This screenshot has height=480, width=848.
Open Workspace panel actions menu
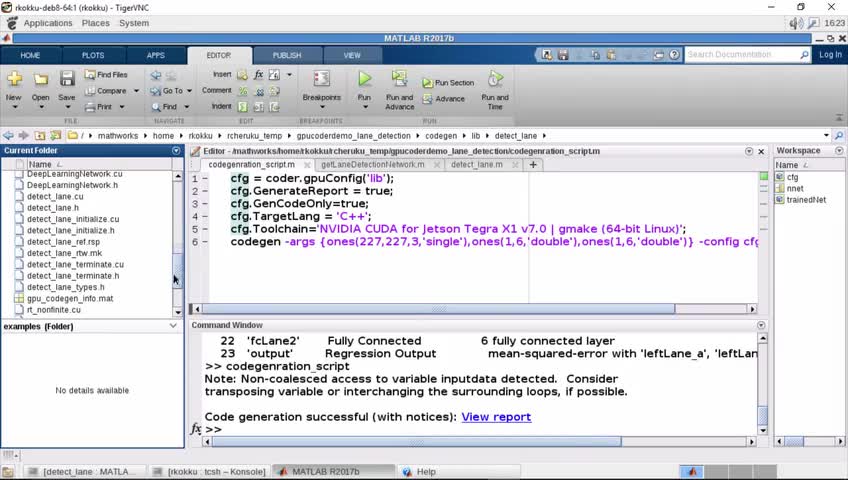pos(839,151)
